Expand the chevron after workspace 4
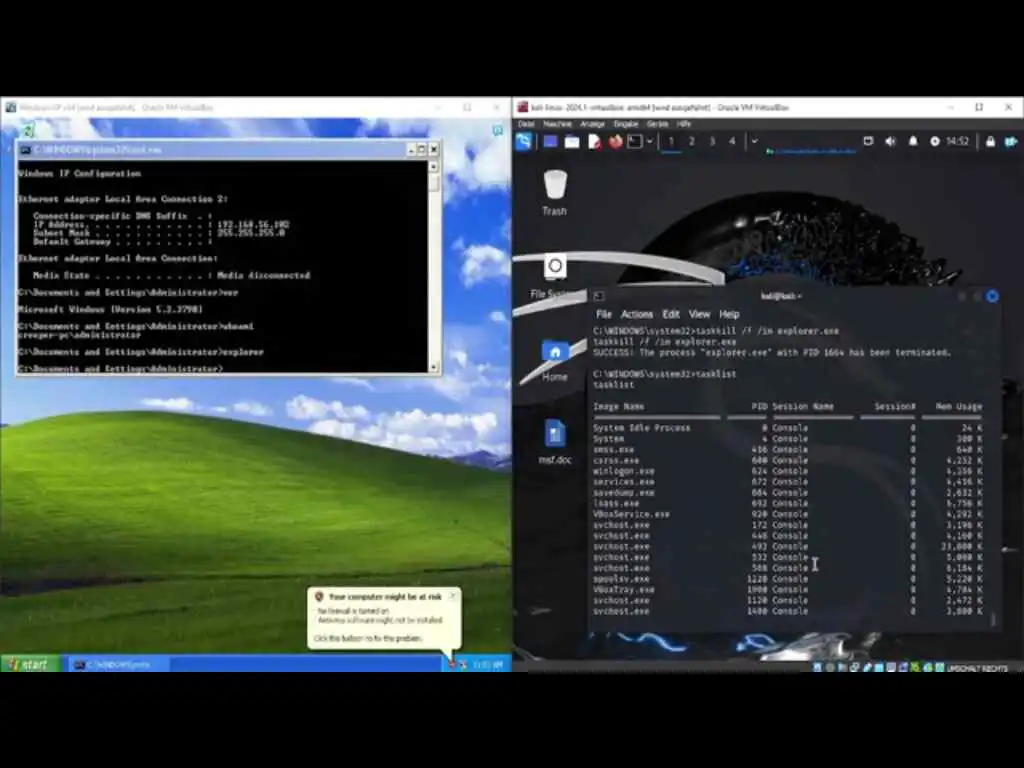 click(x=754, y=141)
